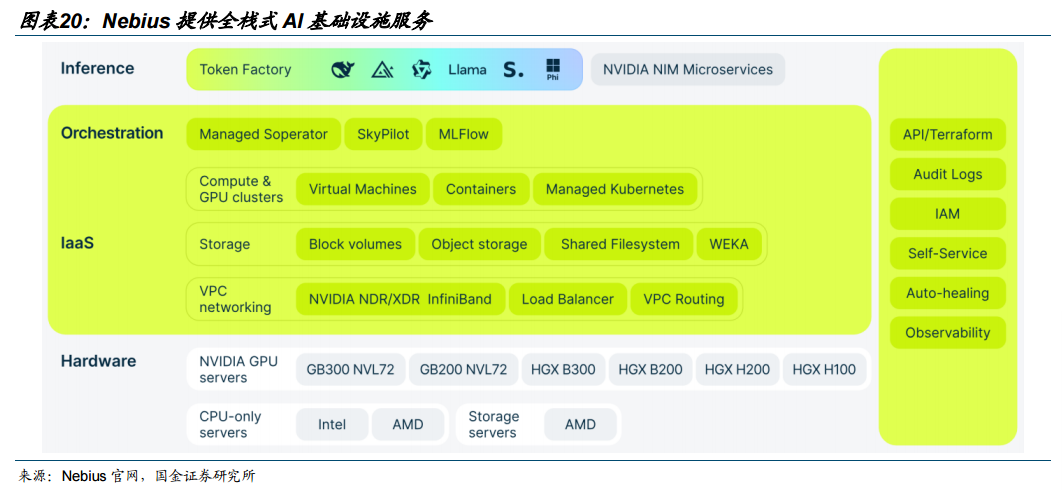Click the Load Balancer box
Image resolution: width=1062 pixels, height=490 pixels.
[568, 299]
